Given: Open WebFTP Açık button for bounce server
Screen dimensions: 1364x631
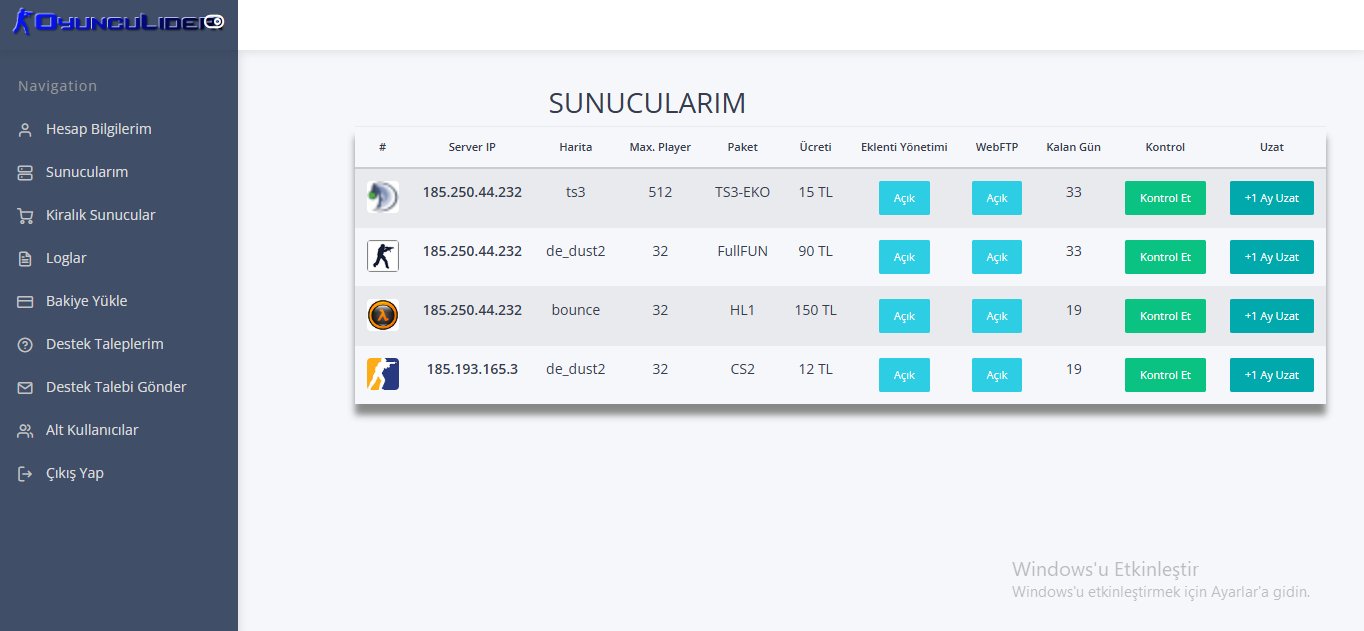Looking at the screenshot, I should 997,316.
